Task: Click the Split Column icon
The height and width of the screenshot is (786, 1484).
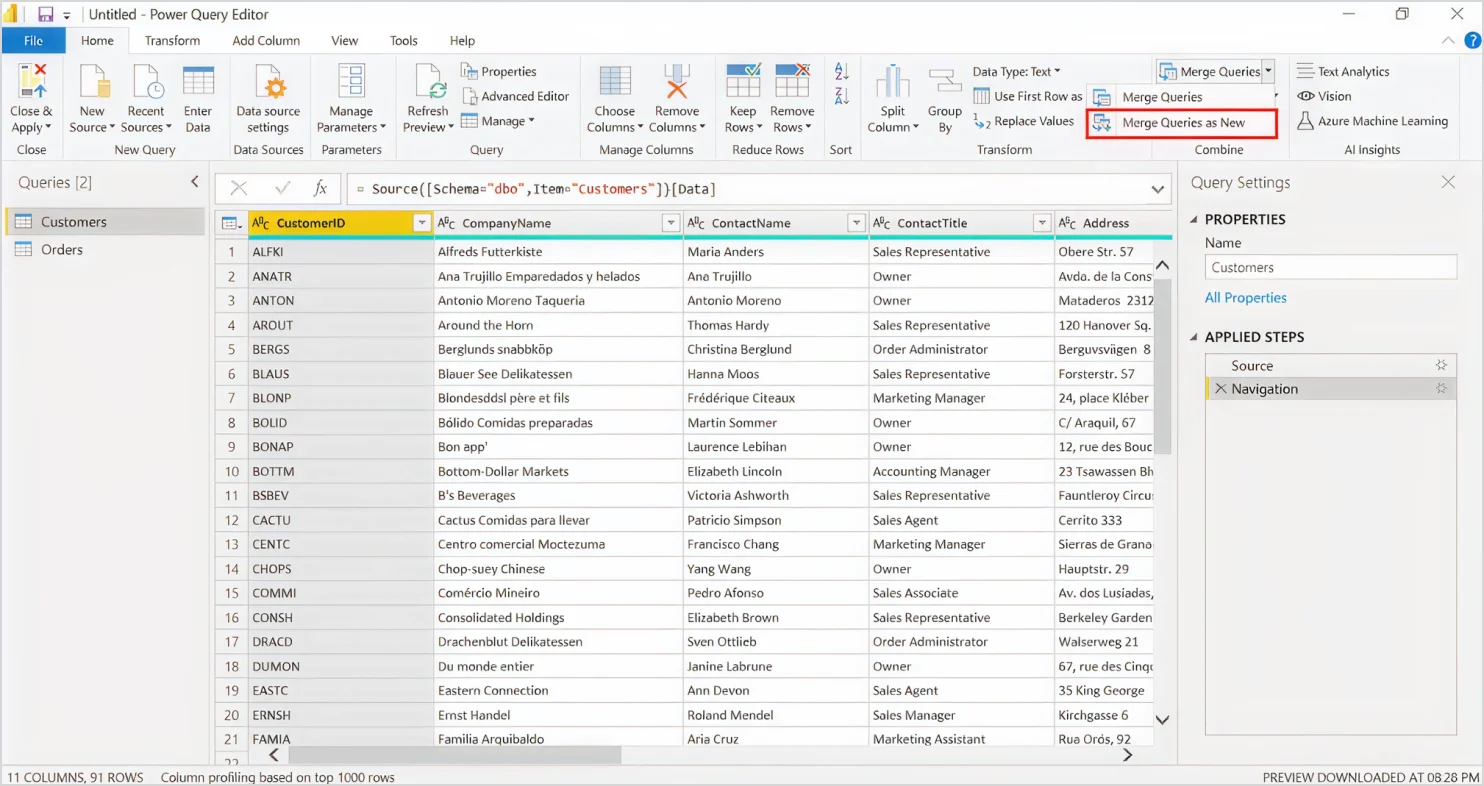Action: click(892, 82)
